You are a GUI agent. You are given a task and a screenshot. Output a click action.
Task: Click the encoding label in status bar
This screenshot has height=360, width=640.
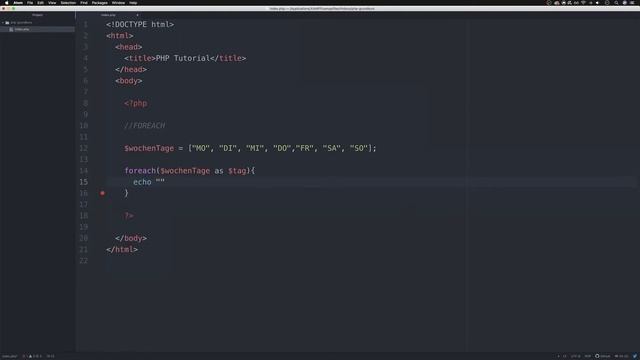tap(576, 356)
